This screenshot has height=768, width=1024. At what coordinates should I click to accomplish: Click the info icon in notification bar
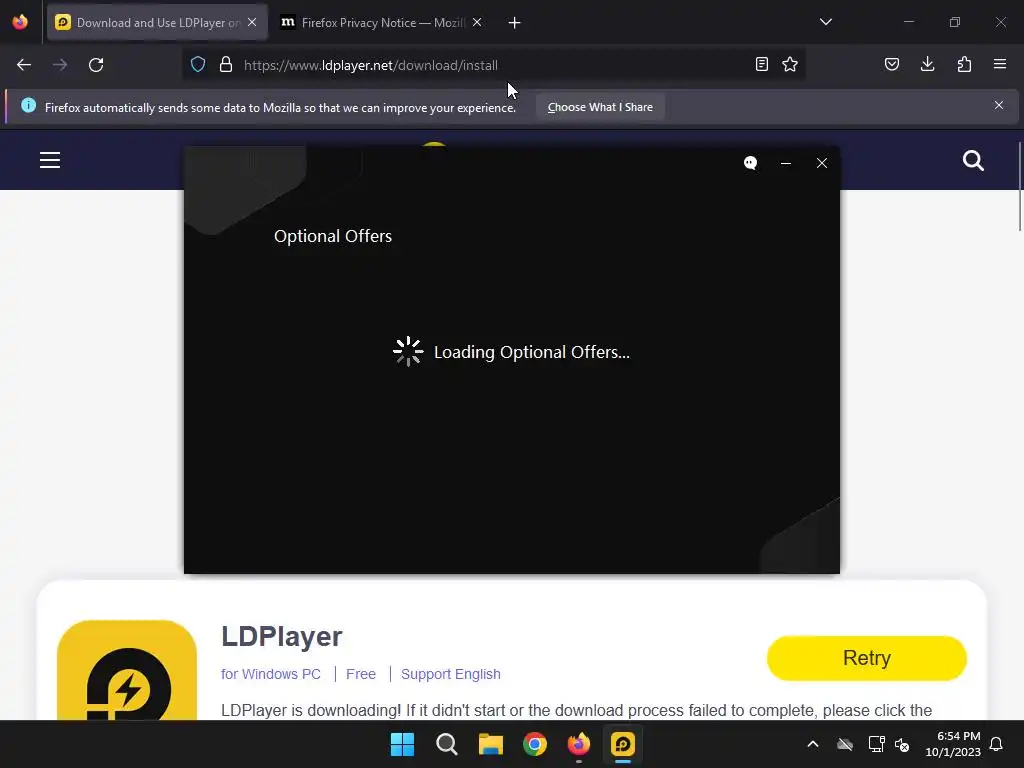(28, 105)
